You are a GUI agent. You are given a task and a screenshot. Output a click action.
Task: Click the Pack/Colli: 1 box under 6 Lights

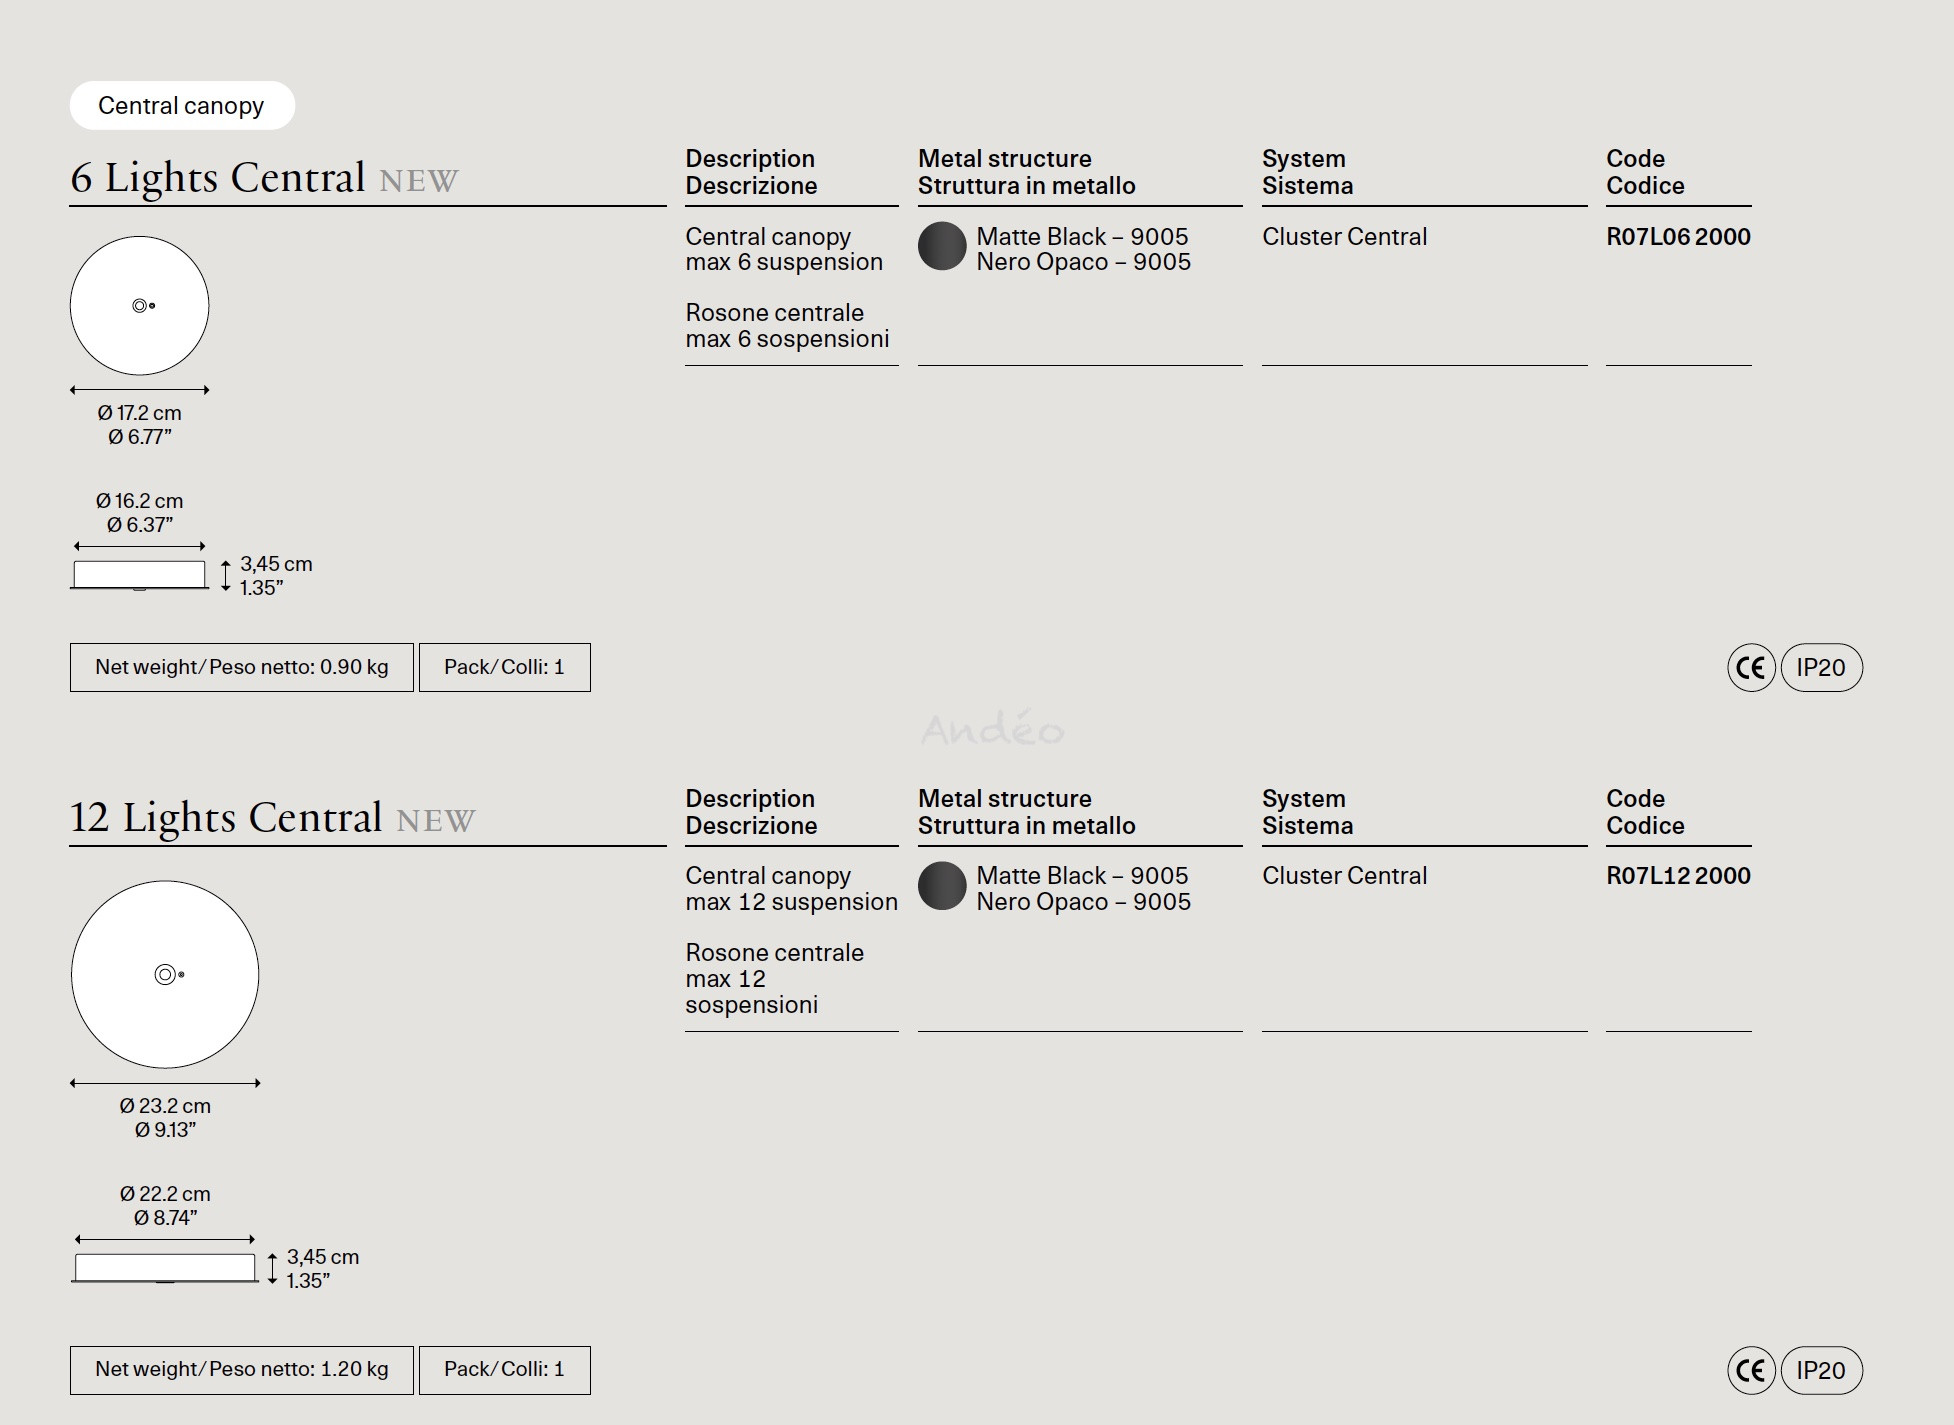[x=505, y=668]
